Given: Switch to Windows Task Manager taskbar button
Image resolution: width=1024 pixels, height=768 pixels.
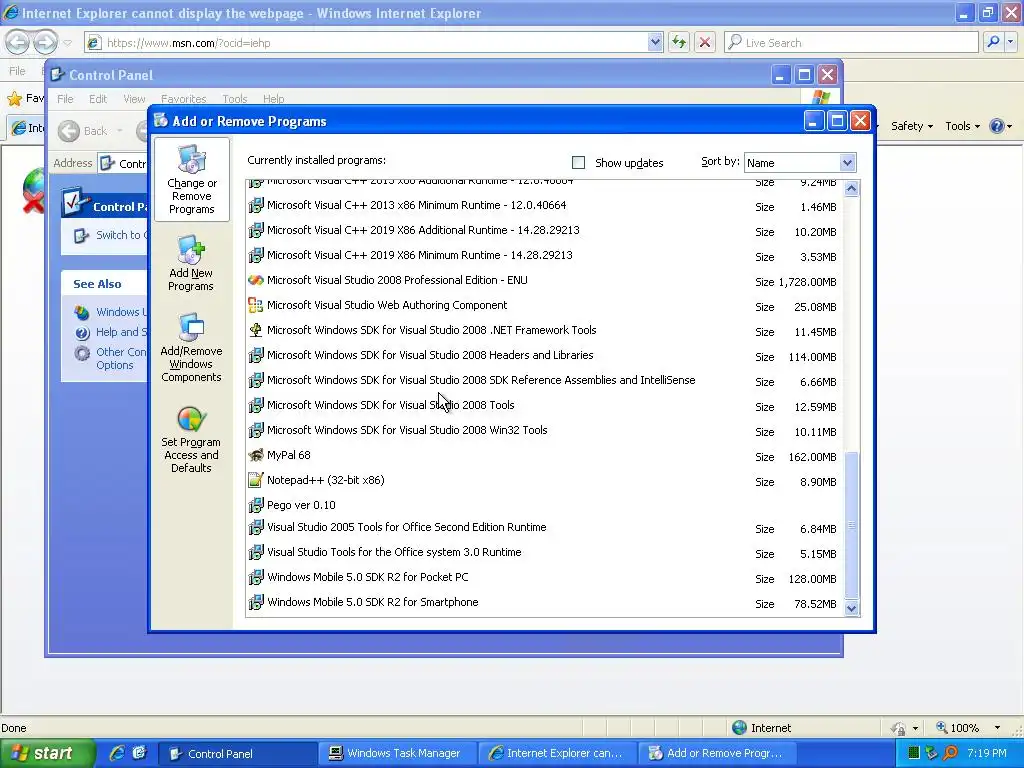Looking at the screenshot, I should click(x=398, y=753).
